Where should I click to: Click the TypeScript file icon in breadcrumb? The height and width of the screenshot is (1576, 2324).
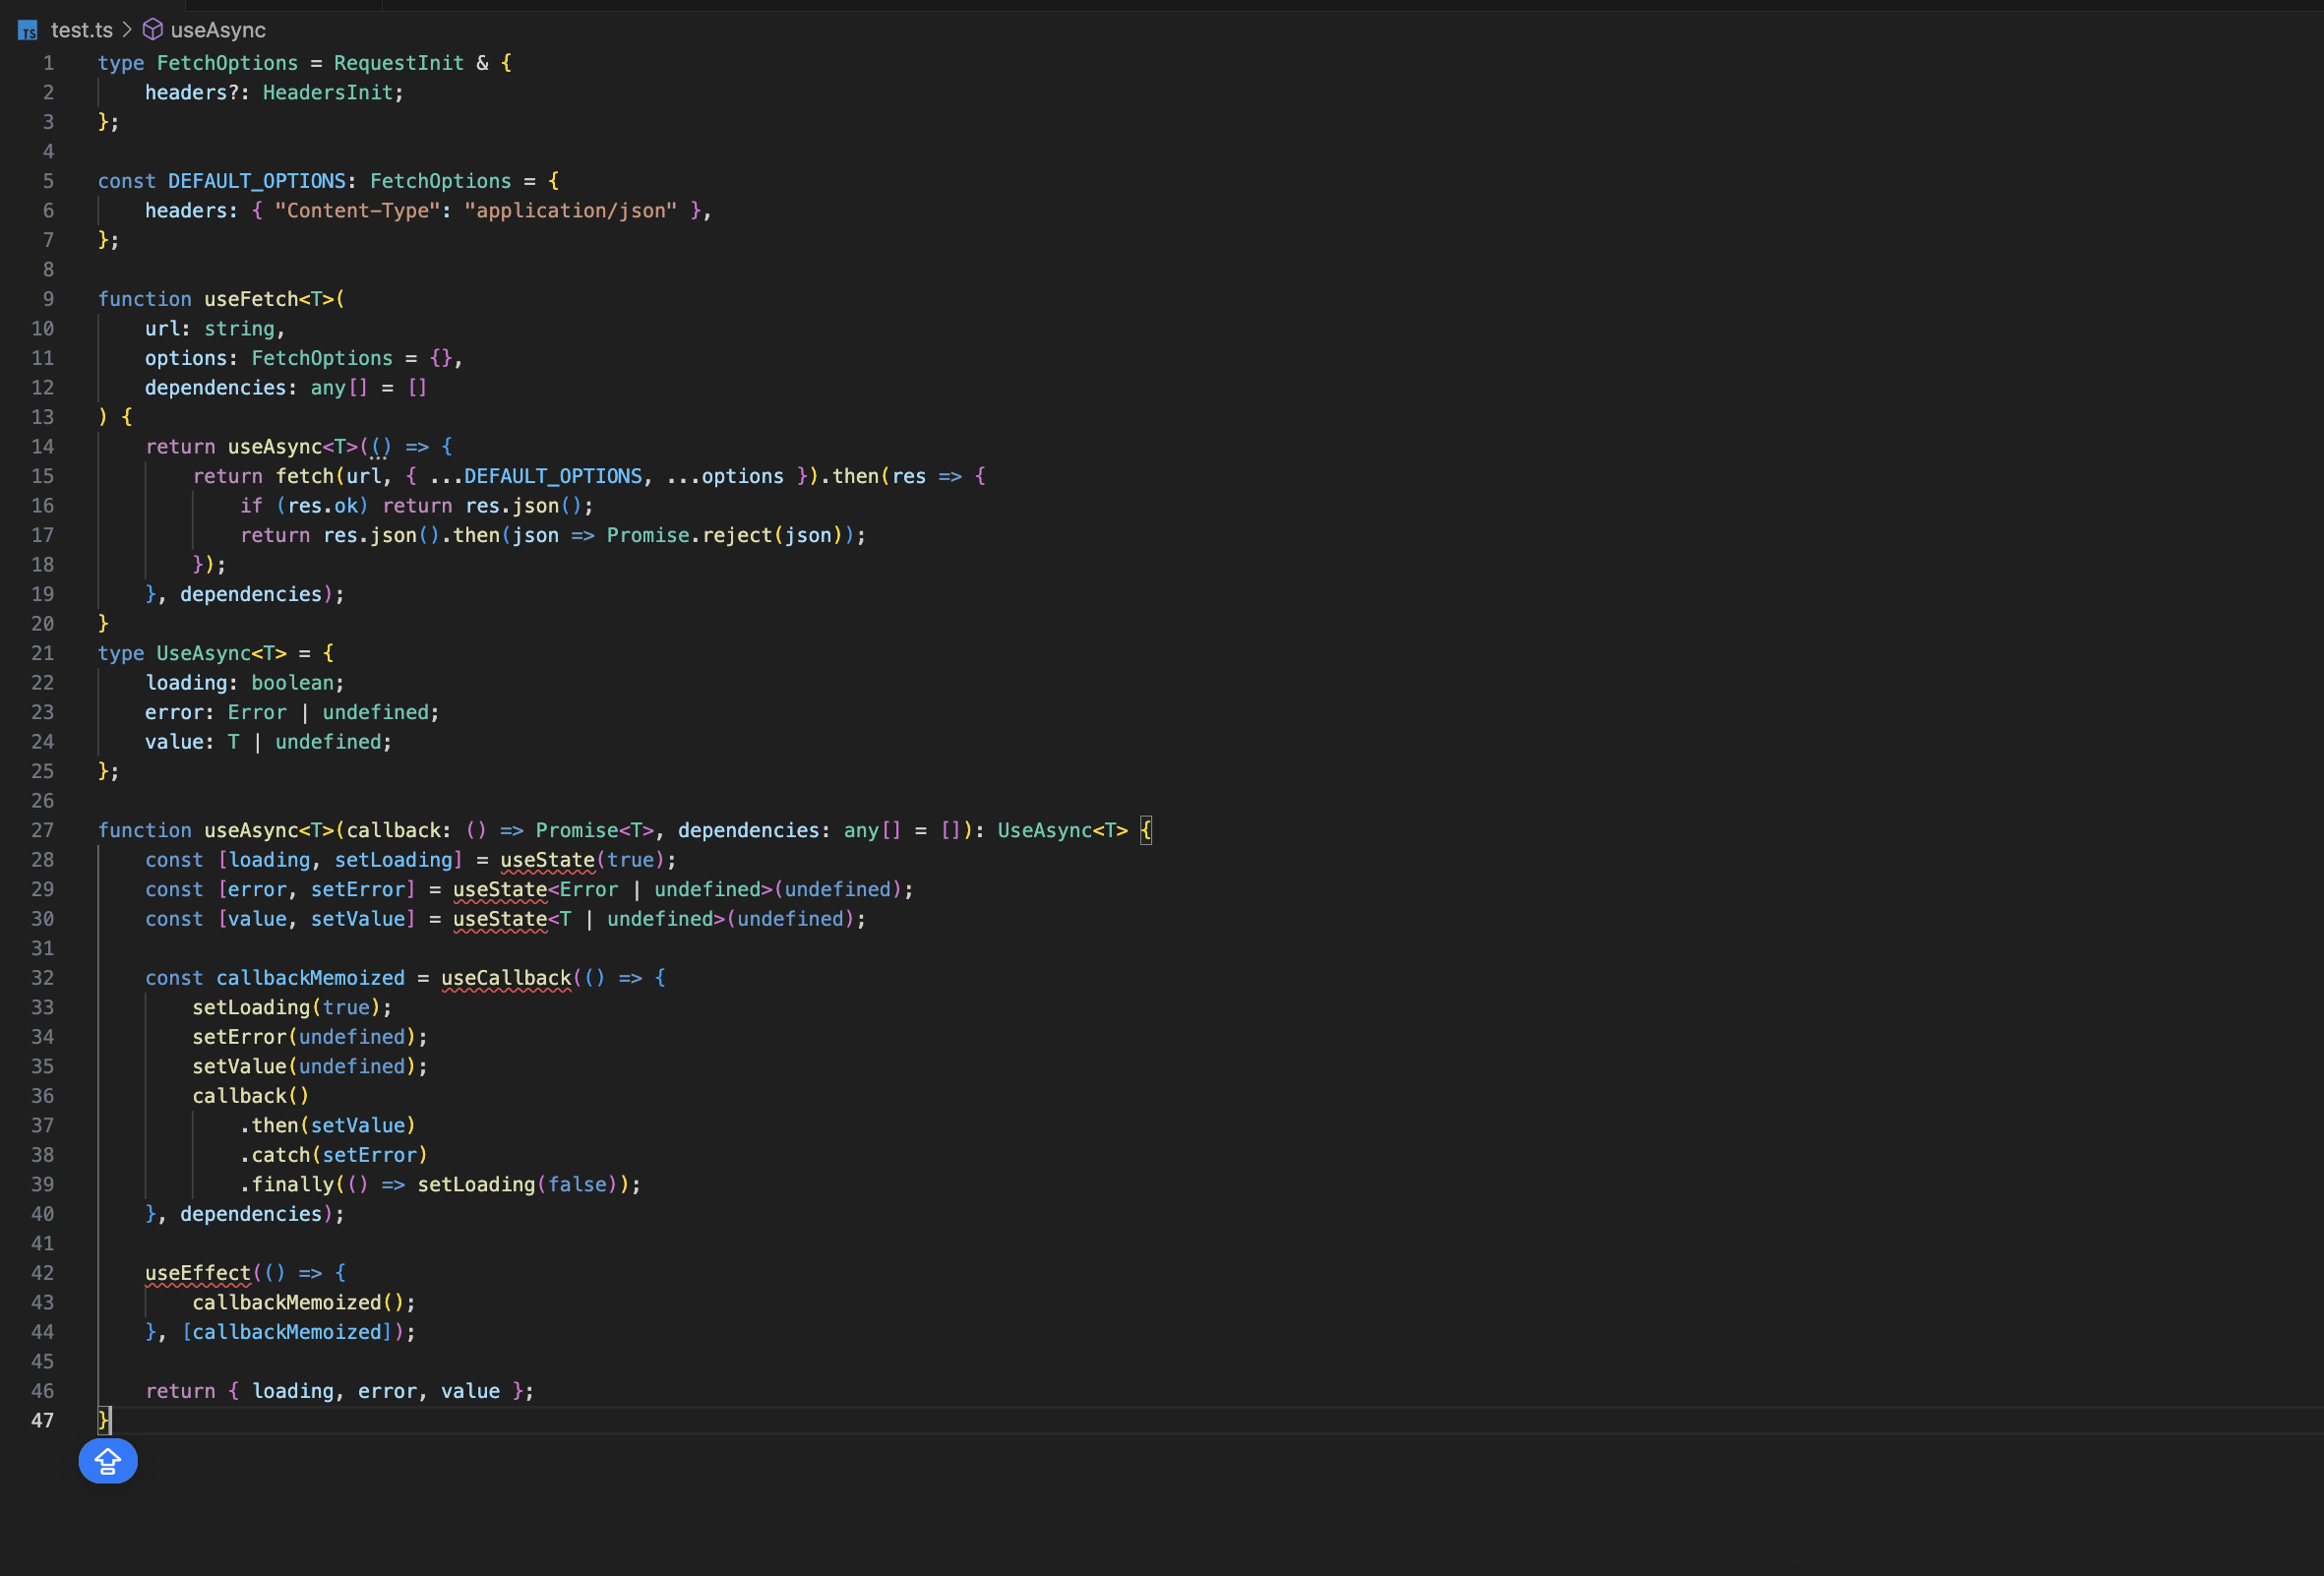click(28, 31)
